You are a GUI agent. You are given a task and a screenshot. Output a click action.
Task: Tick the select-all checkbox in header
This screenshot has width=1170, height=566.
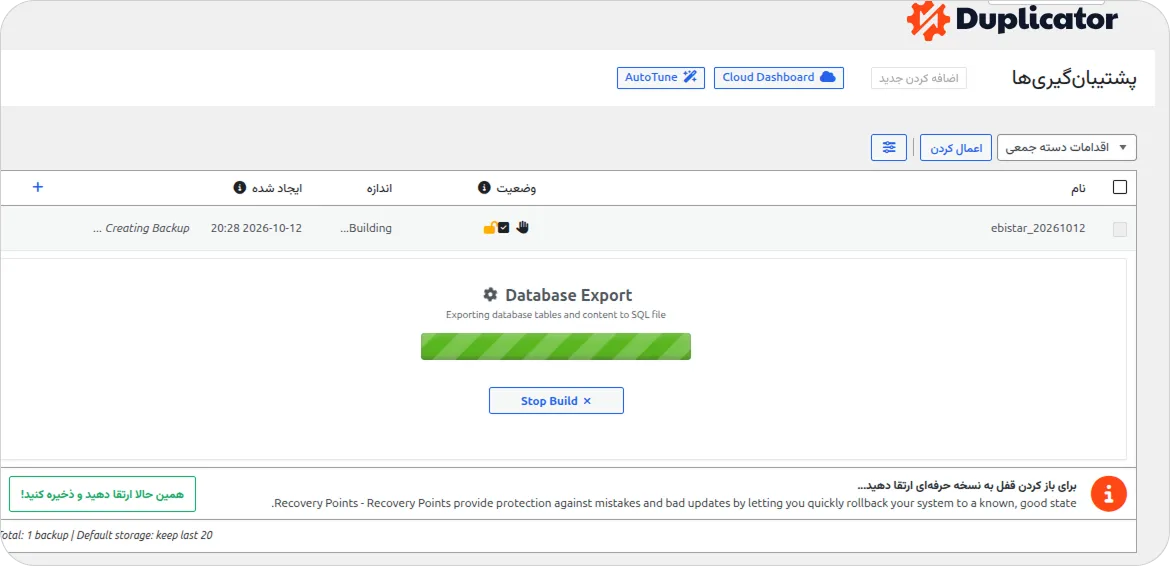tap(1119, 187)
